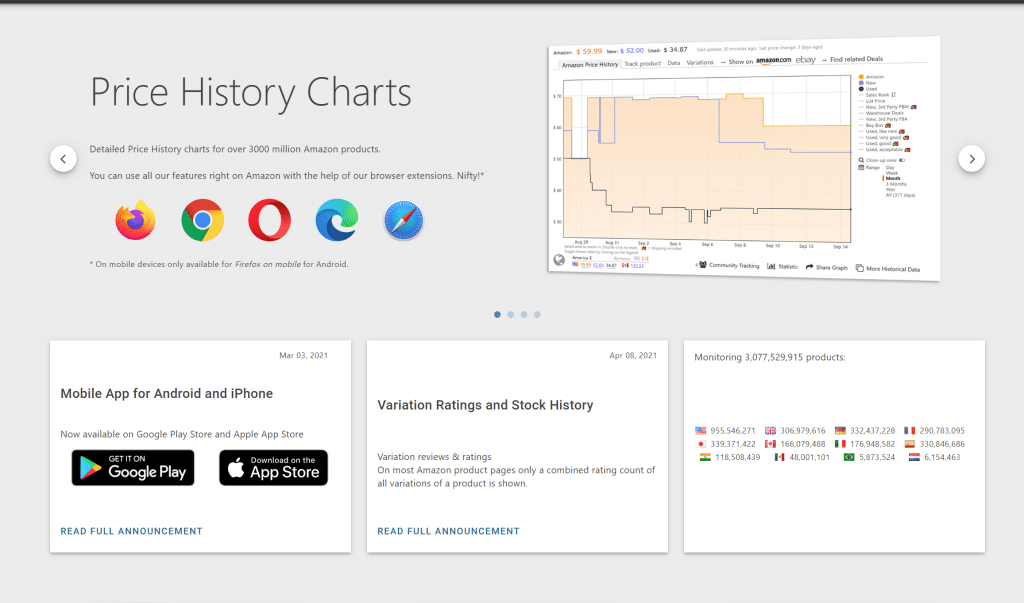
Task: Go to previous carousel slide arrow
Action: [x=63, y=158]
